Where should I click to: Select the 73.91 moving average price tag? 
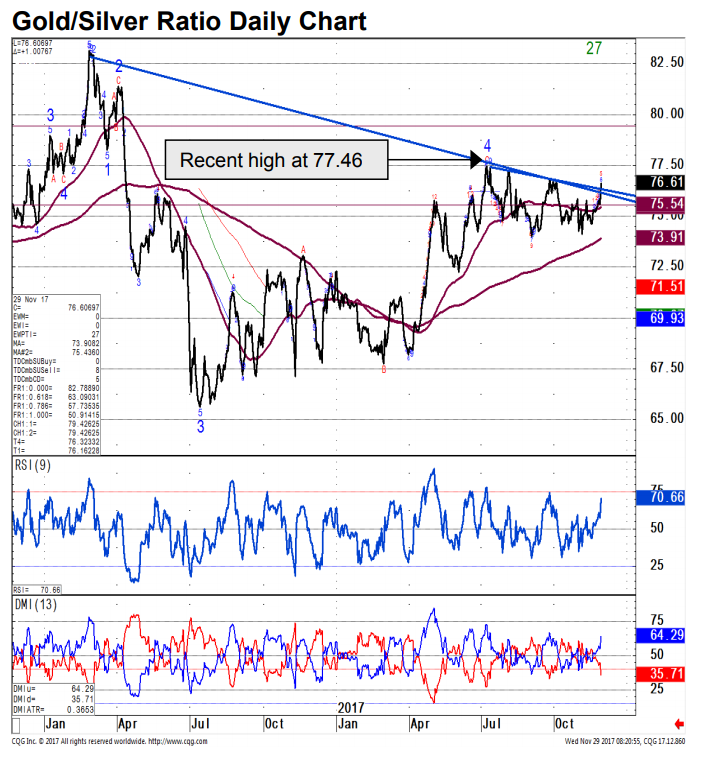tap(660, 237)
